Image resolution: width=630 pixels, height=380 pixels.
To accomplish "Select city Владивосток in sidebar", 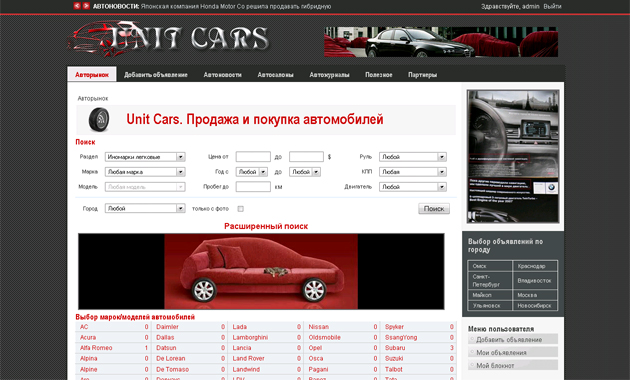I will pyautogui.click(x=535, y=280).
